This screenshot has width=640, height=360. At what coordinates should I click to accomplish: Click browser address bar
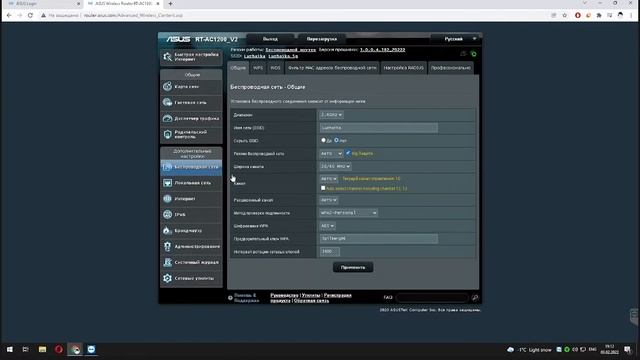point(294,15)
